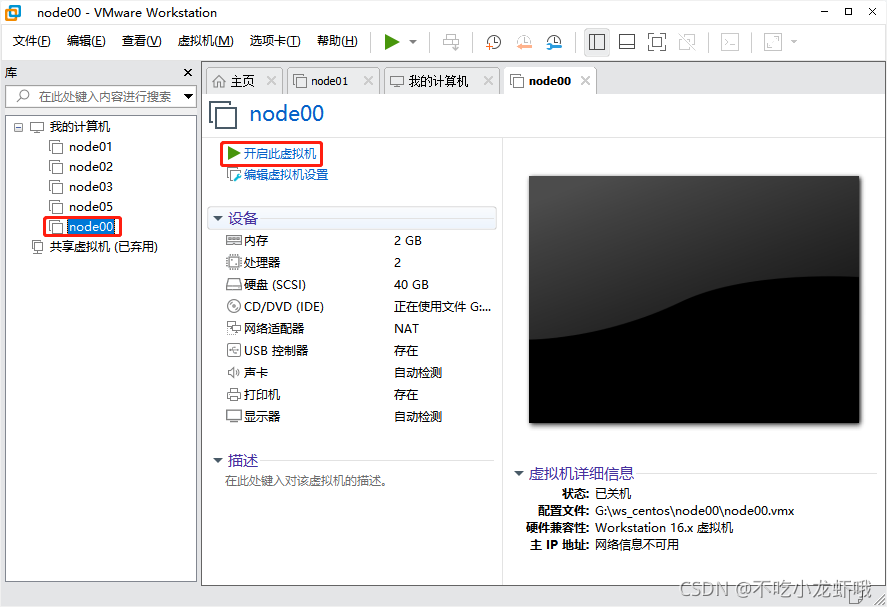Click the black VM screen preview thumbnail
887x607 pixels.
pos(694,299)
